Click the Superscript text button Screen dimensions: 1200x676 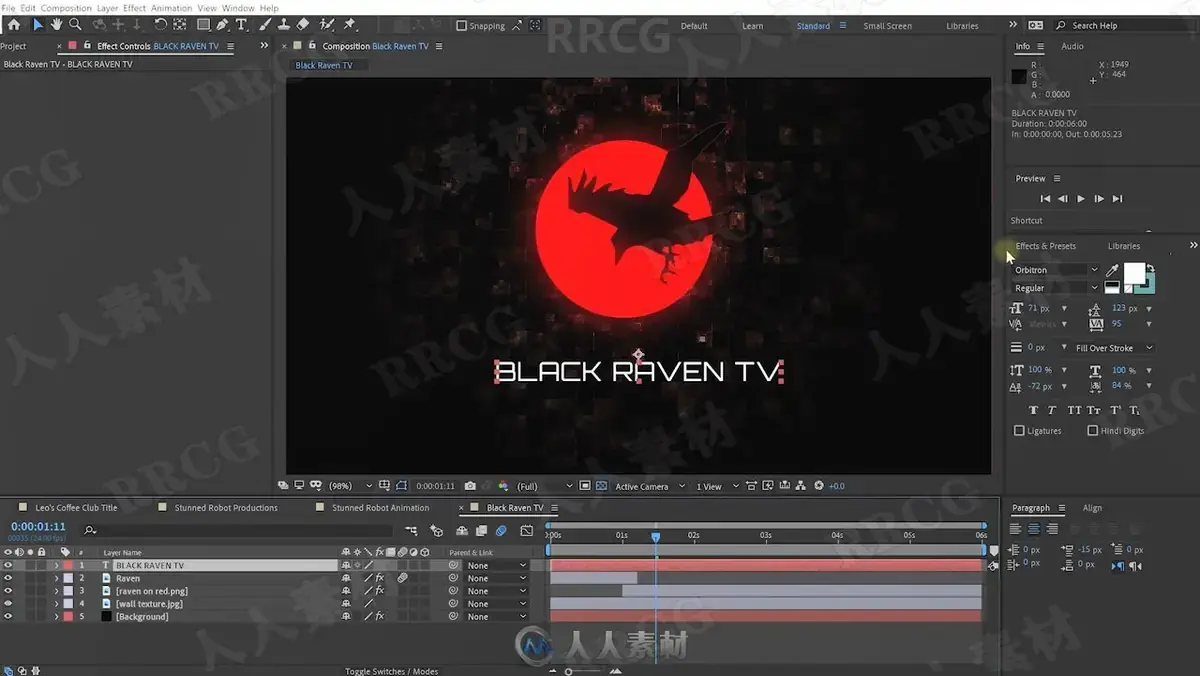pos(1115,410)
